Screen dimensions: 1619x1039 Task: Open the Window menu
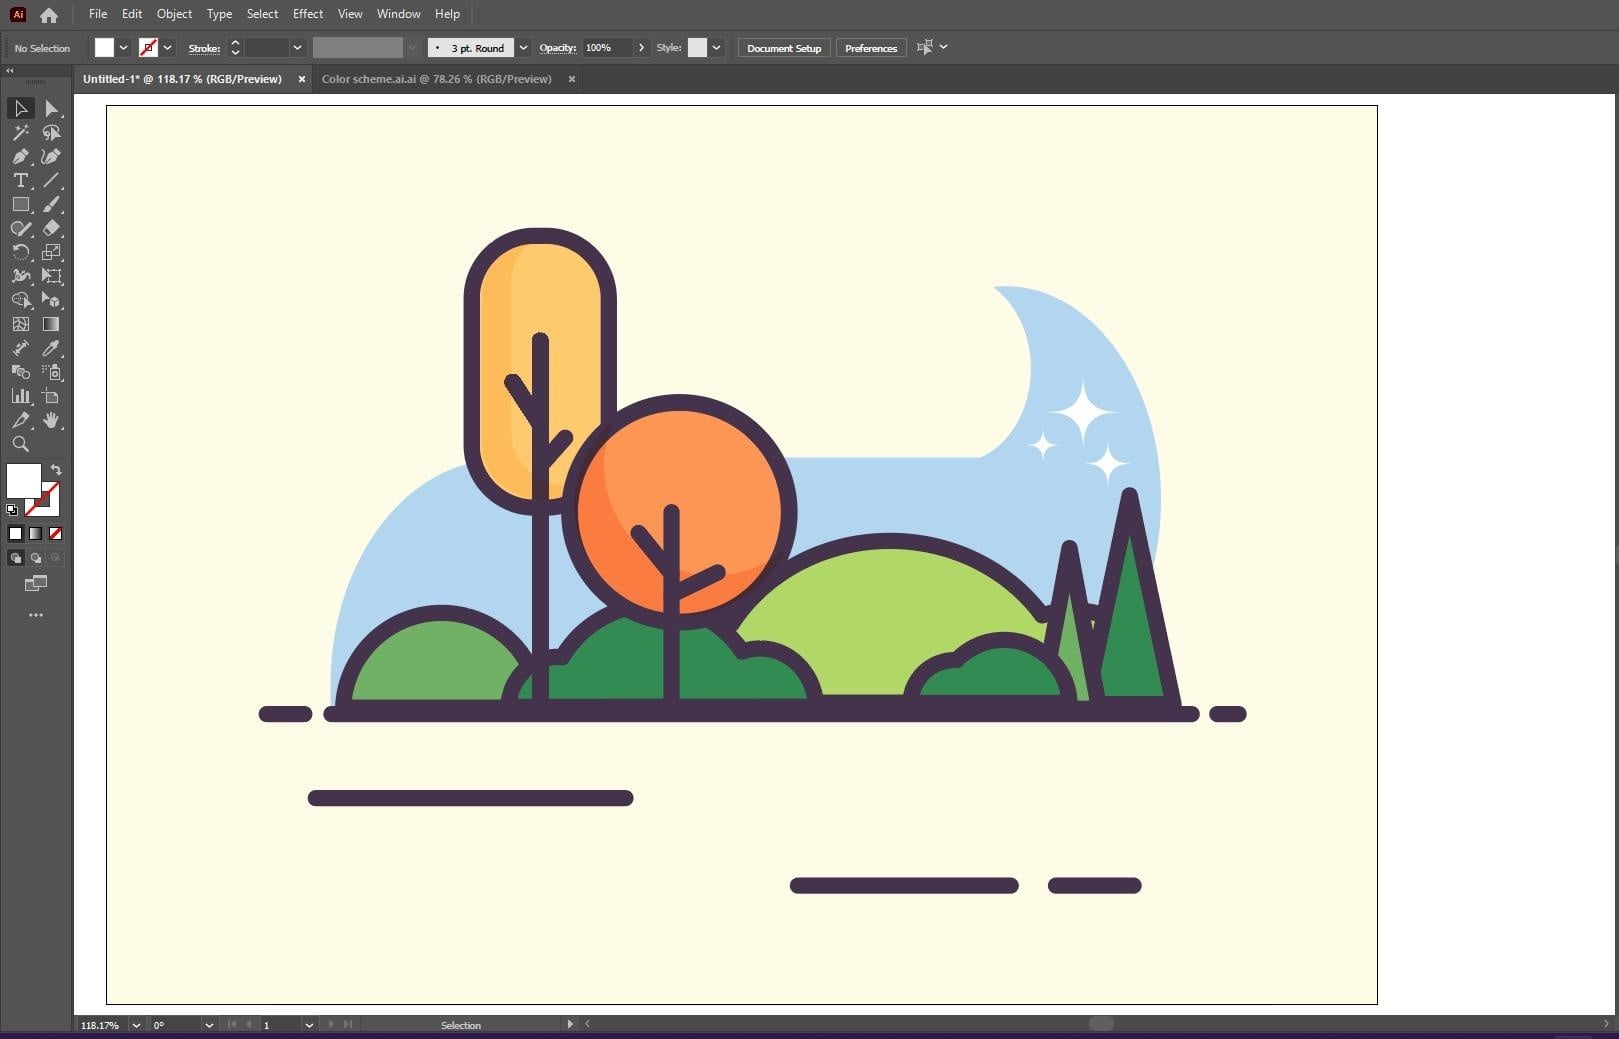398,14
